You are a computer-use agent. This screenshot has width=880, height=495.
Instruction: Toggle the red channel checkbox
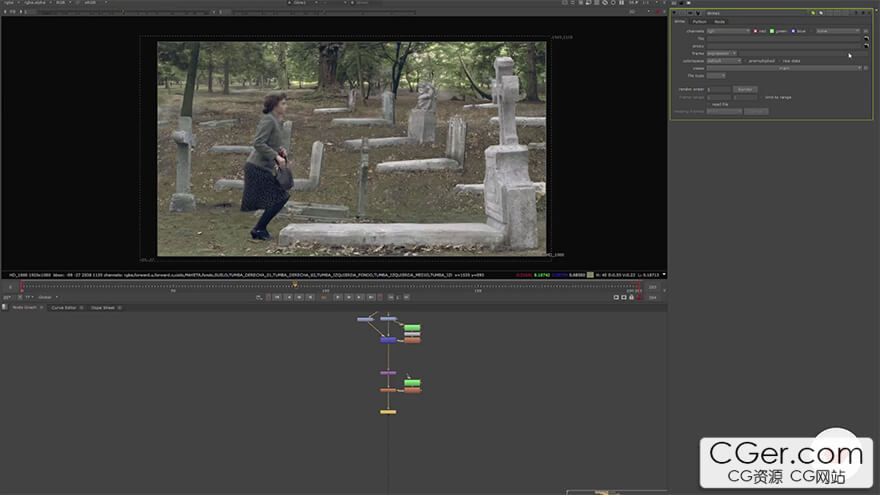click(755, 31)
